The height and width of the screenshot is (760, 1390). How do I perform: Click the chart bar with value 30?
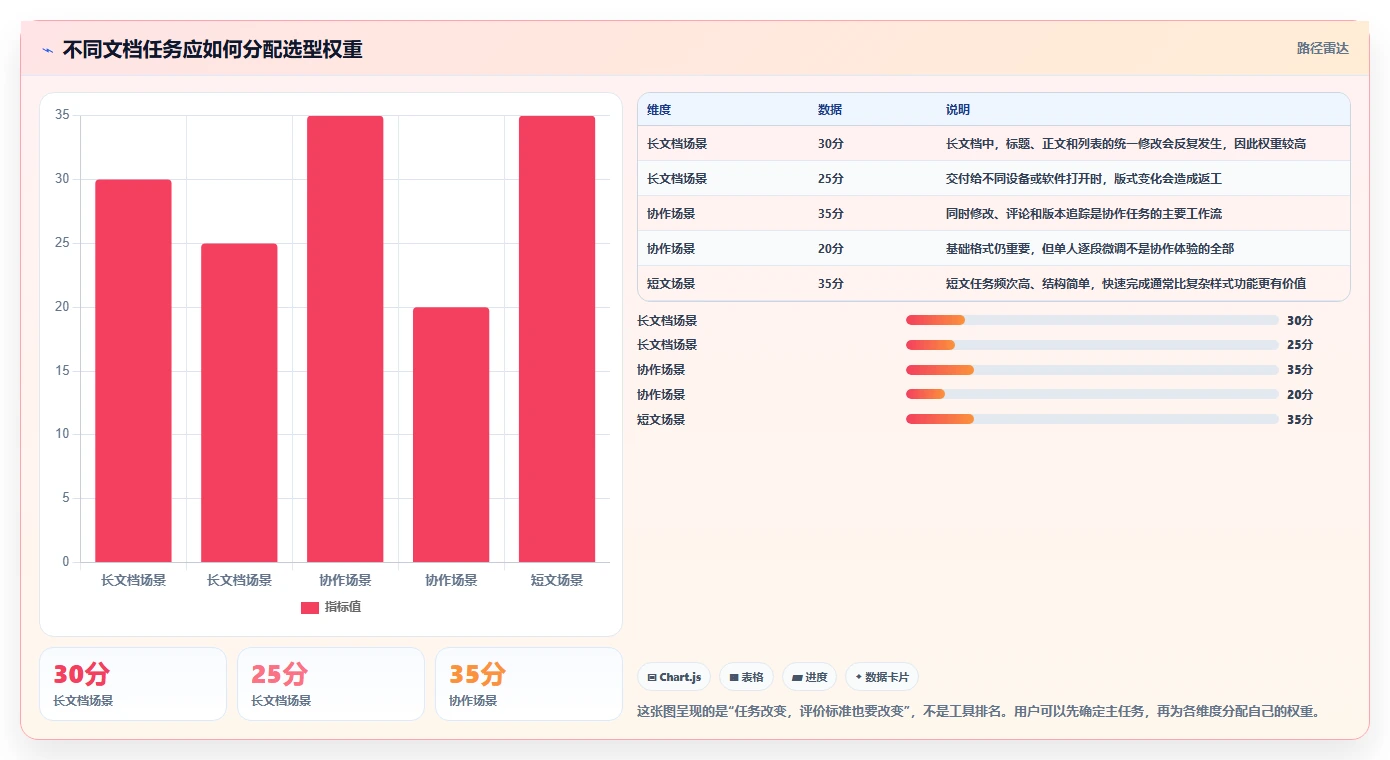(x=133, y=371)
